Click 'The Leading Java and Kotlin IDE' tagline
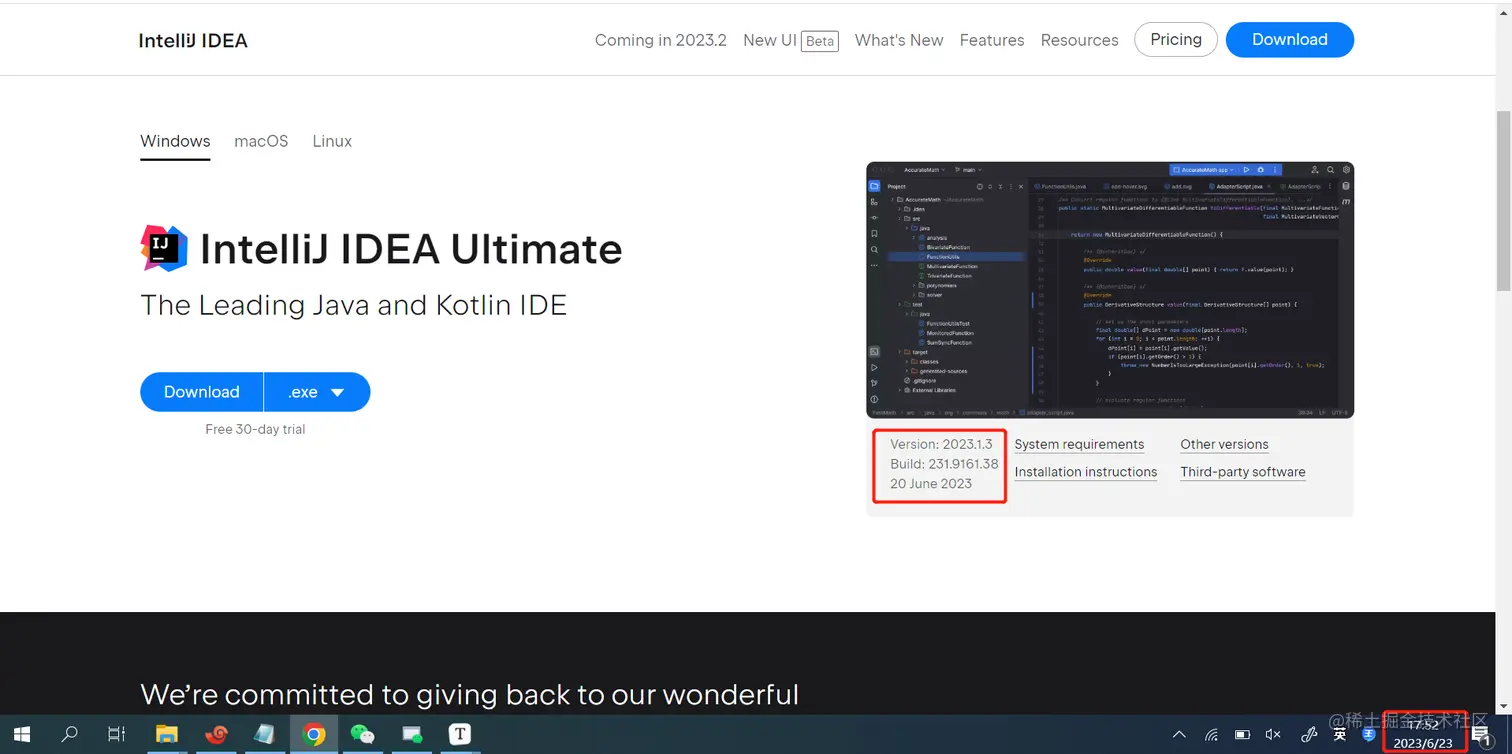Viewport: 1512px width, 754px height. [x=354, y=305]
